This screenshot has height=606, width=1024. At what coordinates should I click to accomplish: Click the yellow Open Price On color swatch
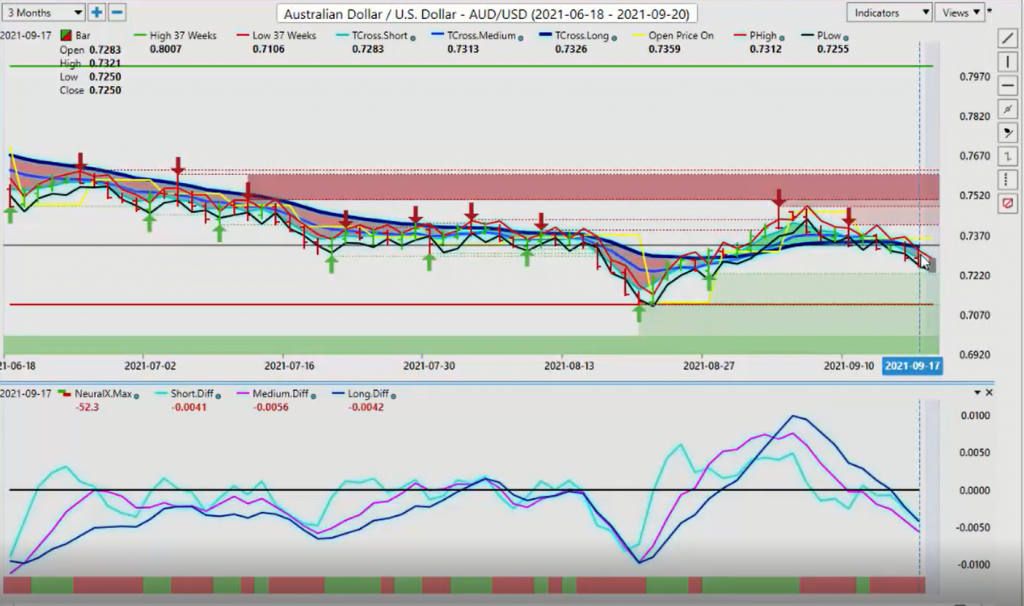[x=637, y=35]
